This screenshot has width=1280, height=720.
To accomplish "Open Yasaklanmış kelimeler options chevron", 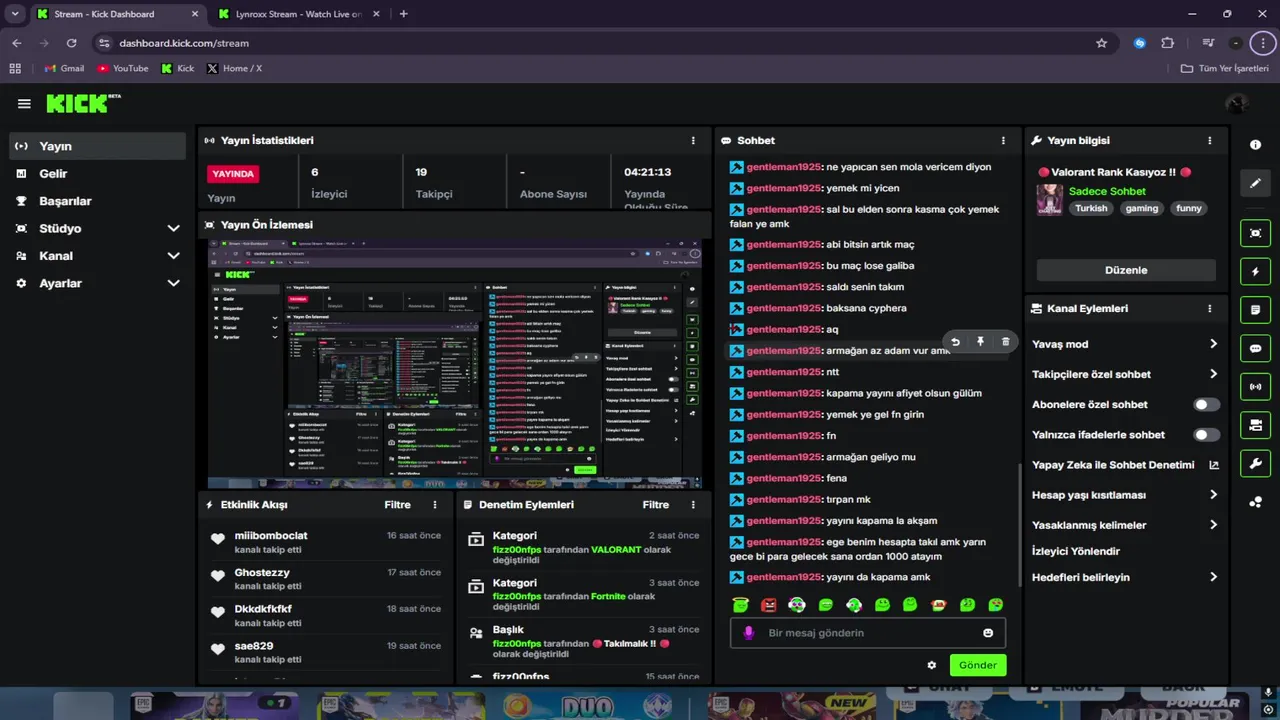I will tap(1213, 525).
